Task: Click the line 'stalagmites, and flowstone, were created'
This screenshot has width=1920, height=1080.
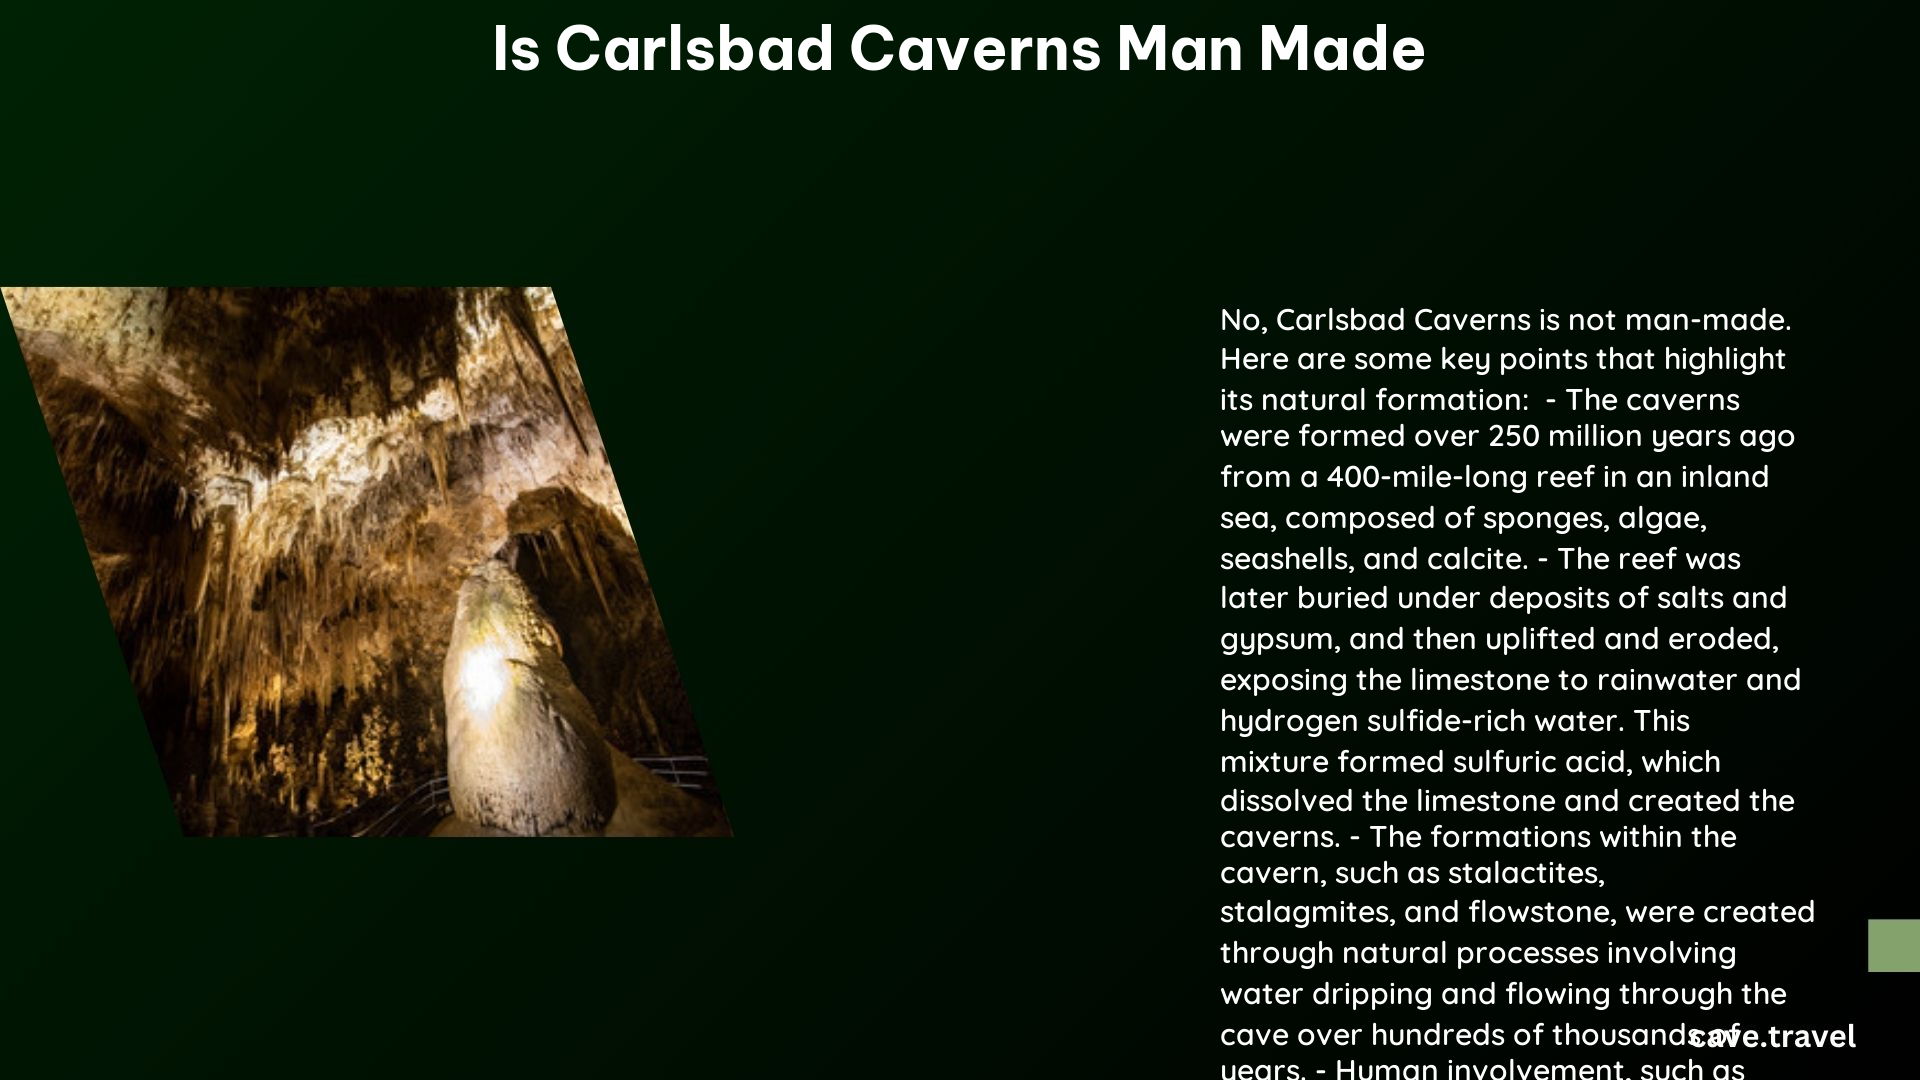Action: point(1517,912)
